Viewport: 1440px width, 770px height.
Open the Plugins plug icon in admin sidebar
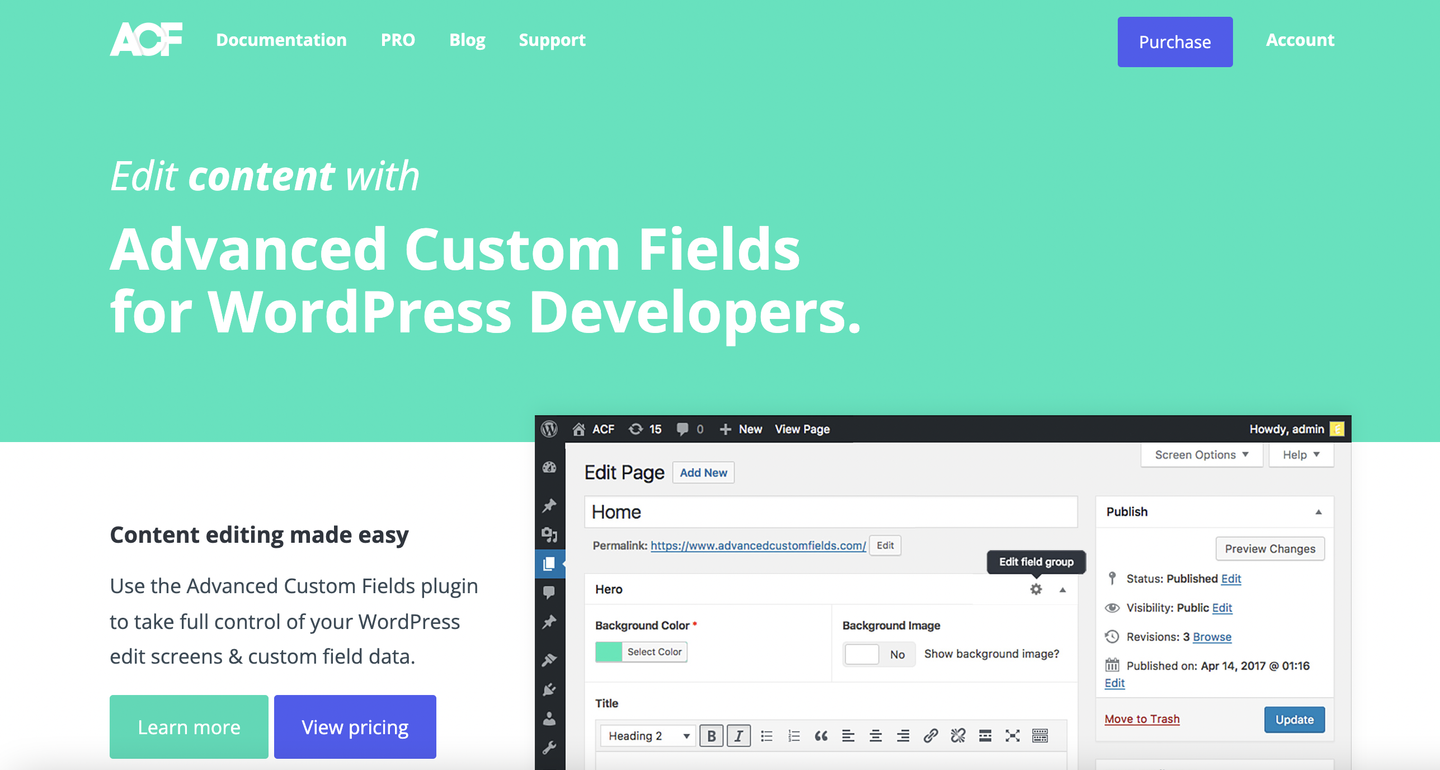point(549,689)
